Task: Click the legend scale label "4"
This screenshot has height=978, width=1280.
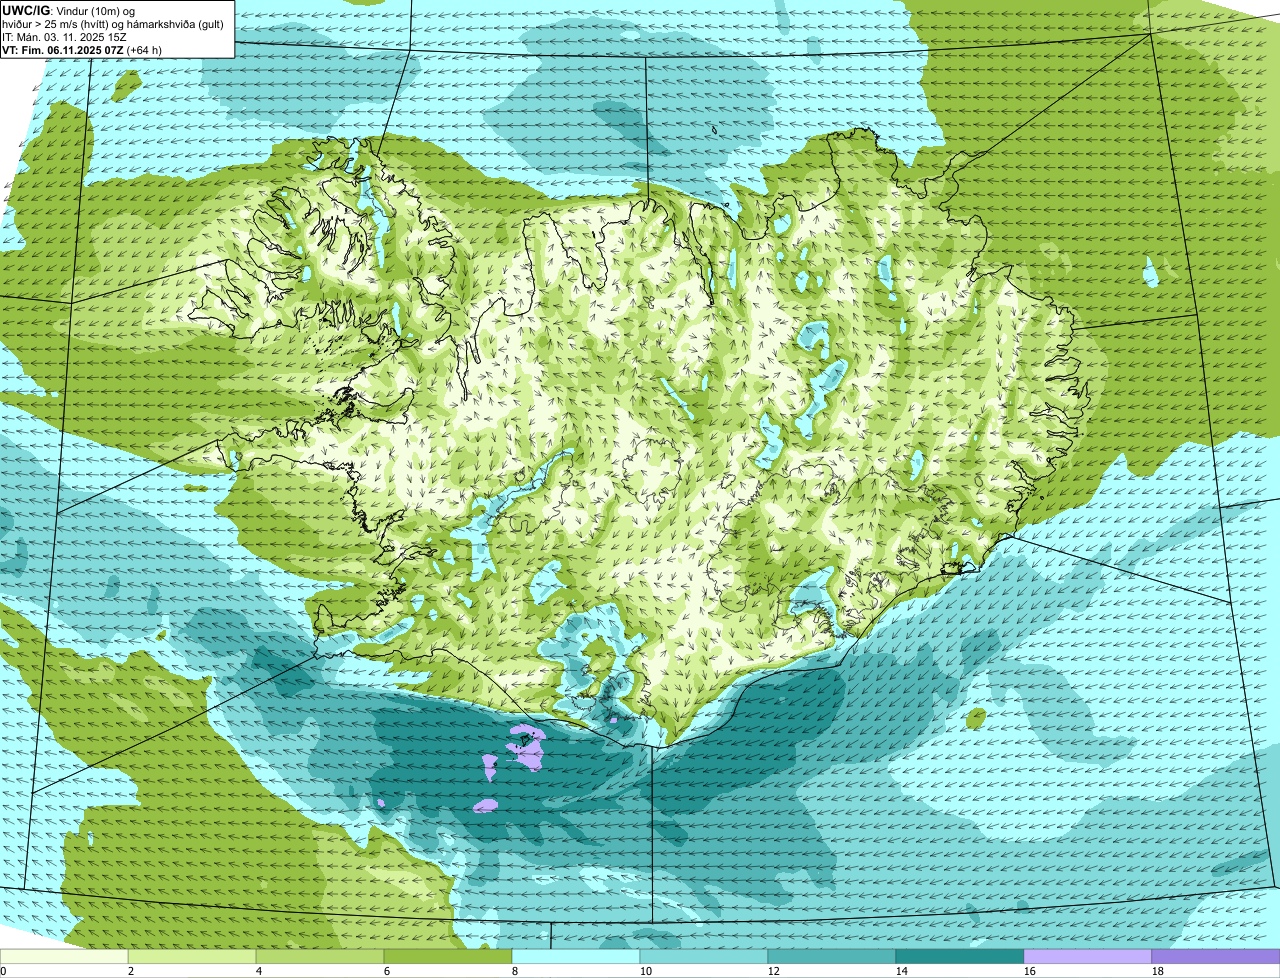Action: (x=259, y=971)
